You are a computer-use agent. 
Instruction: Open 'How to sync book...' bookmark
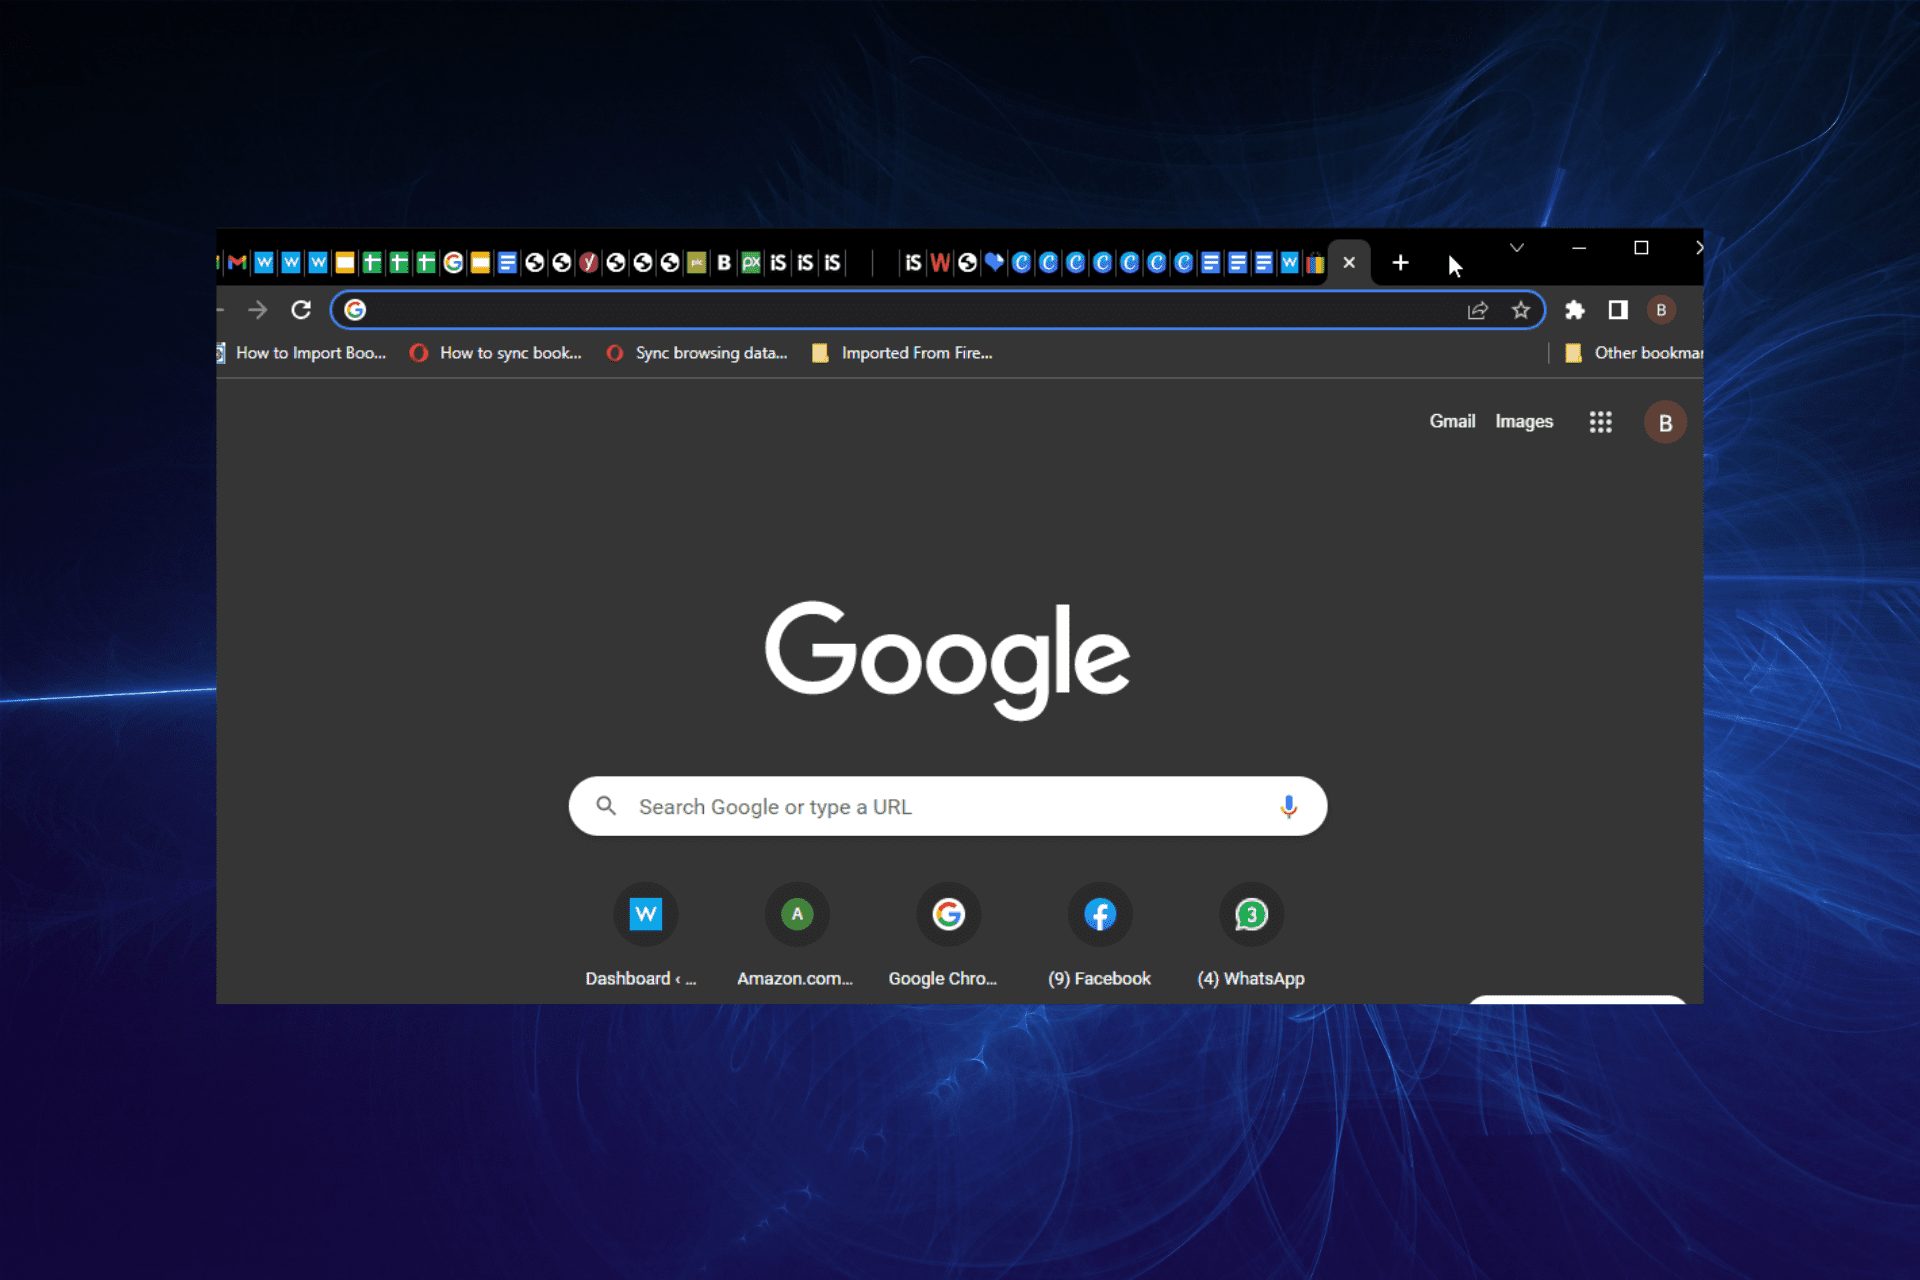496,353
